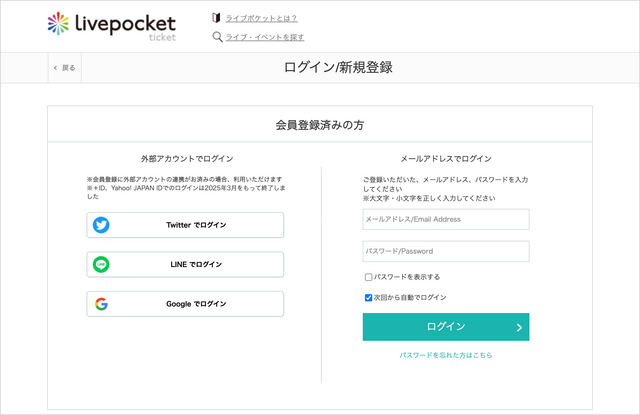Click the Google G logo icon
This screenshot has width=640, height=415.
coord(101,304)
